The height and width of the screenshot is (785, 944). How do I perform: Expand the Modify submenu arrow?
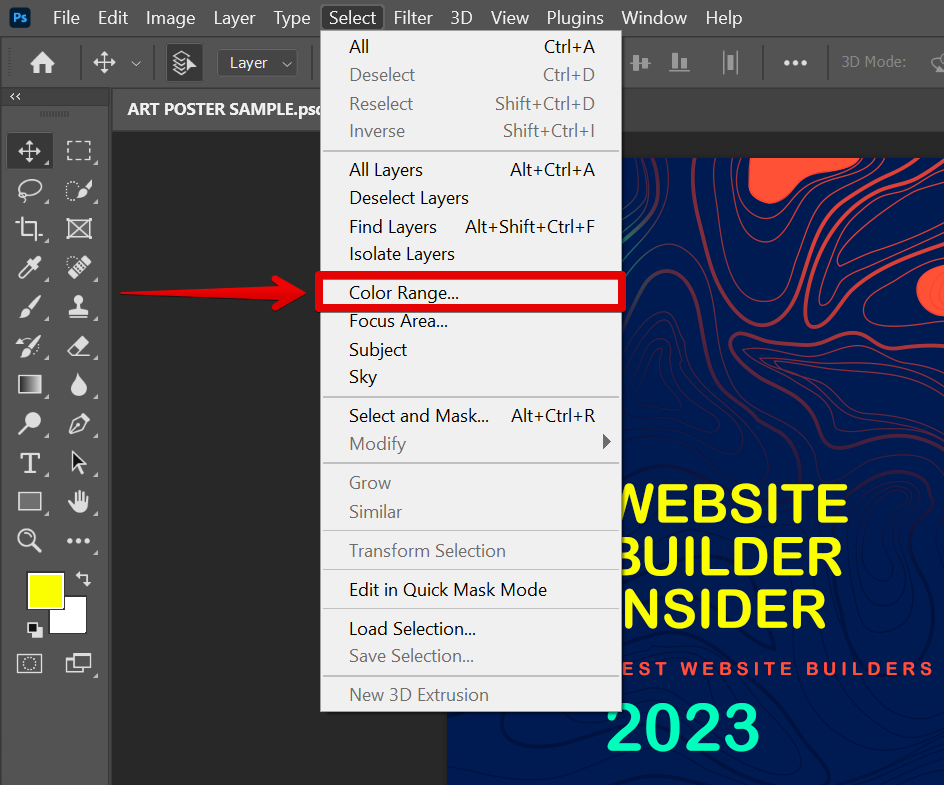(x=606, y=442)
